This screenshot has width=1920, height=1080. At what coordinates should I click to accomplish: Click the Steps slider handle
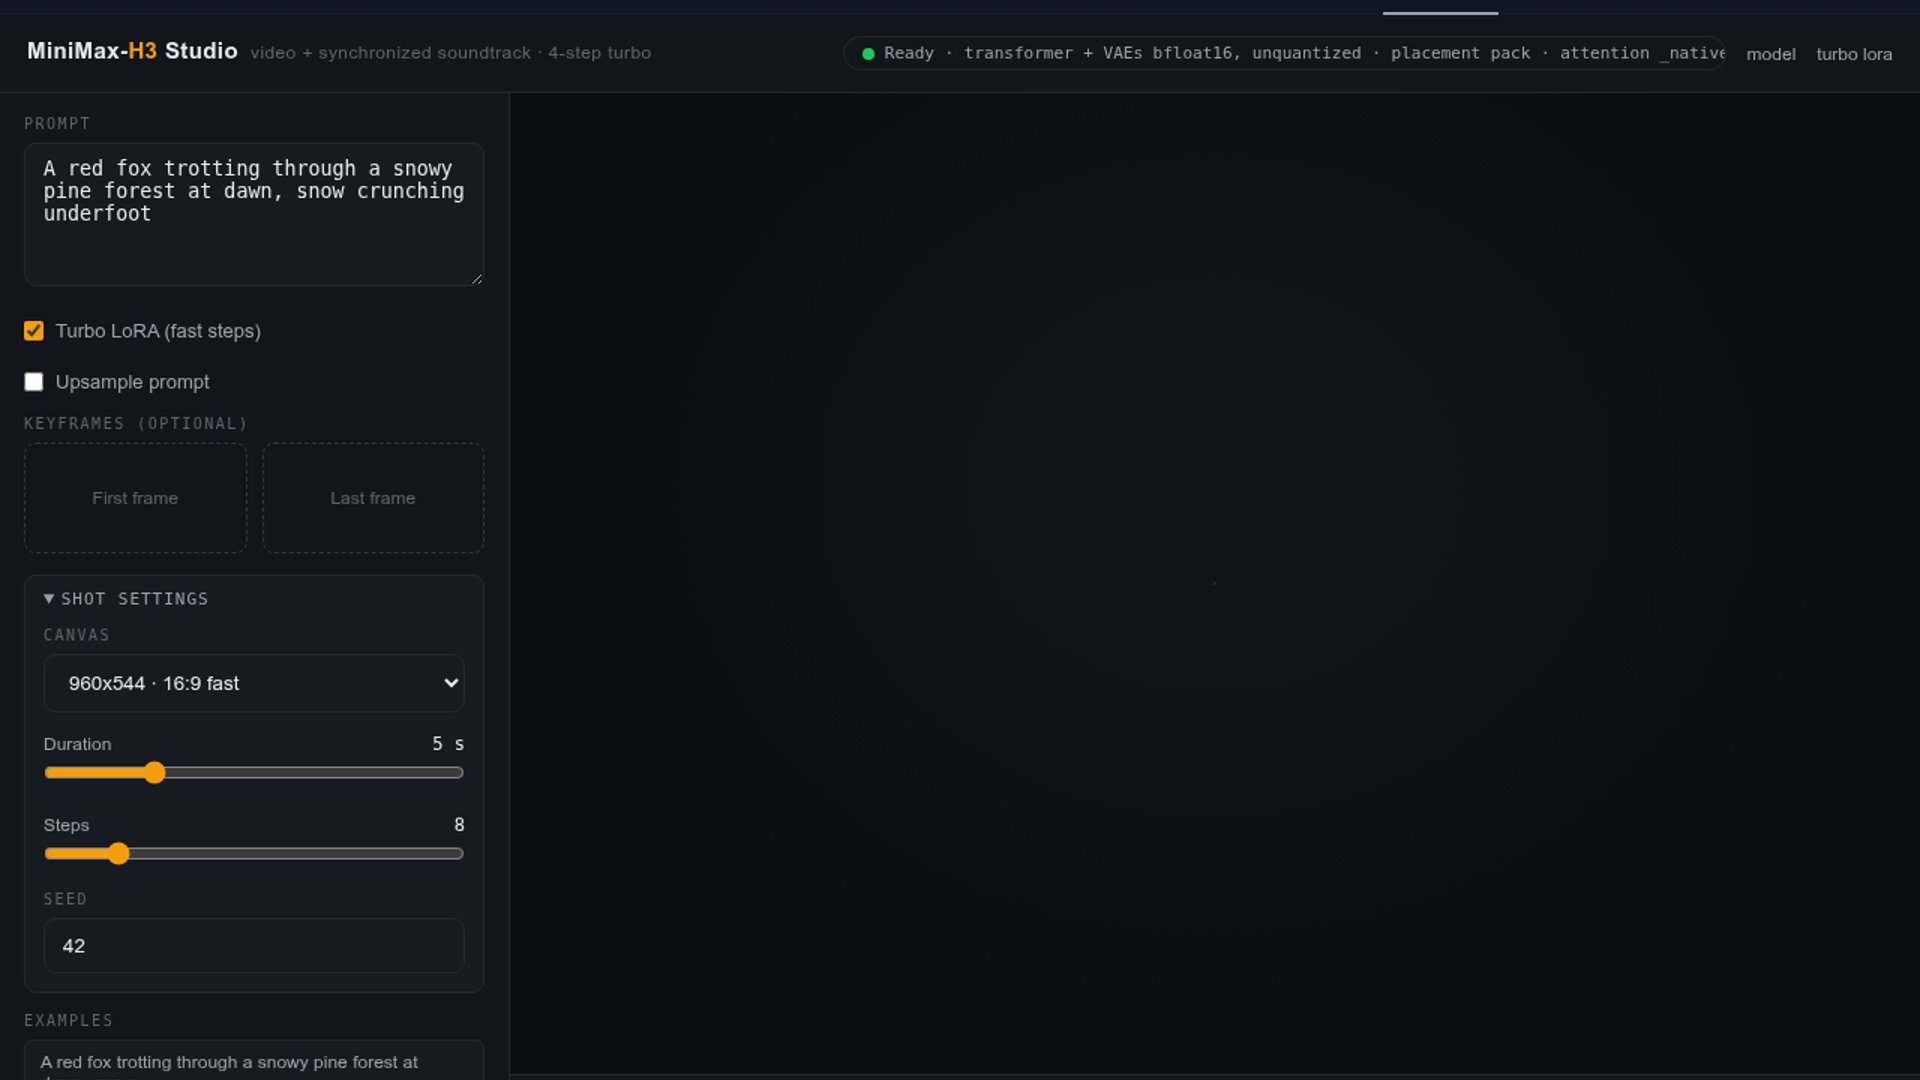tap(119, 854)
